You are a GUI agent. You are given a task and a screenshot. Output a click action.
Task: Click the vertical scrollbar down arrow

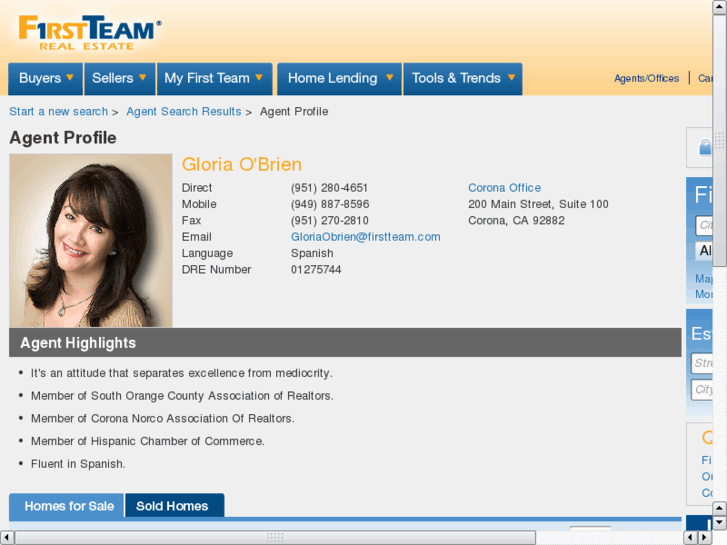tap(719, 523)
